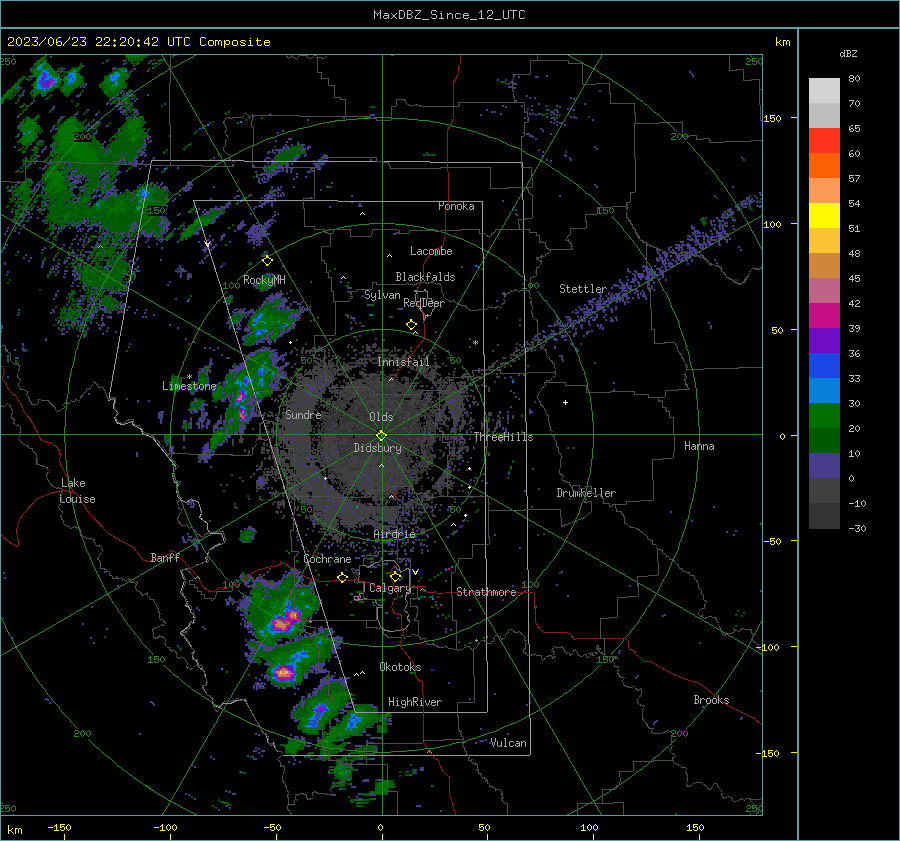Viewport: 900px width, 841px height.
Task: Click the Stettler city label
Action: (583, 289)
